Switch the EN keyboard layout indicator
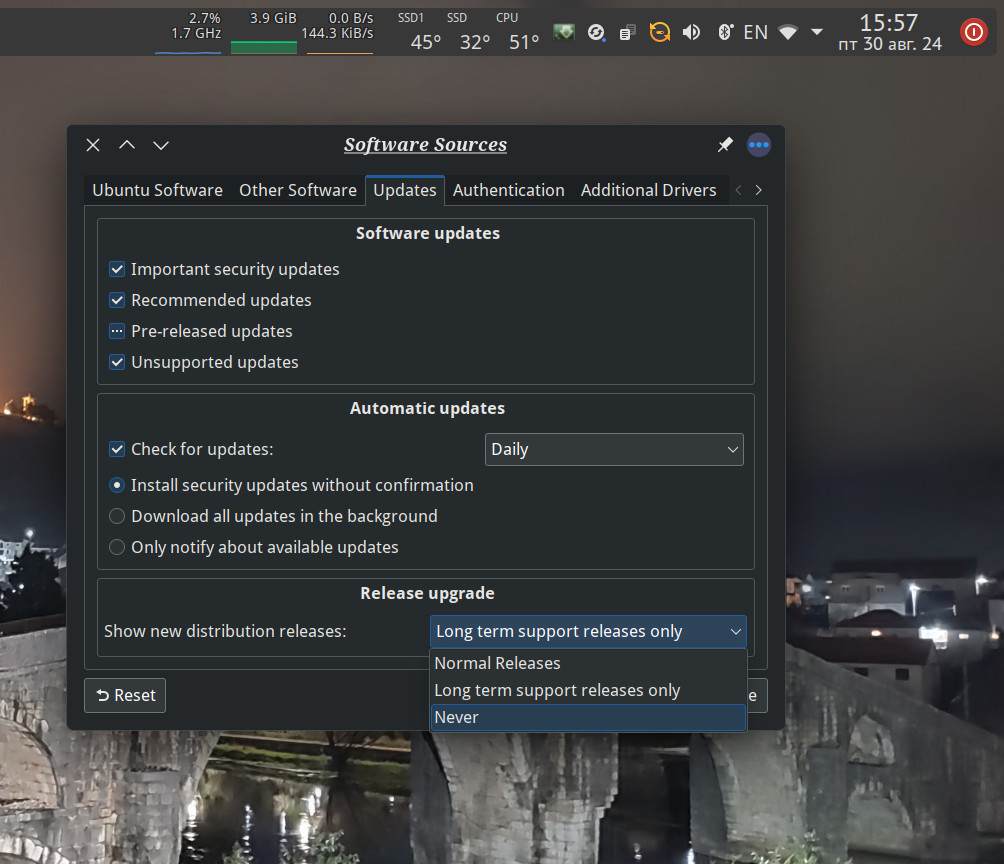The width and height of the screenshot is (1004, 864). [x=756, y=32]
